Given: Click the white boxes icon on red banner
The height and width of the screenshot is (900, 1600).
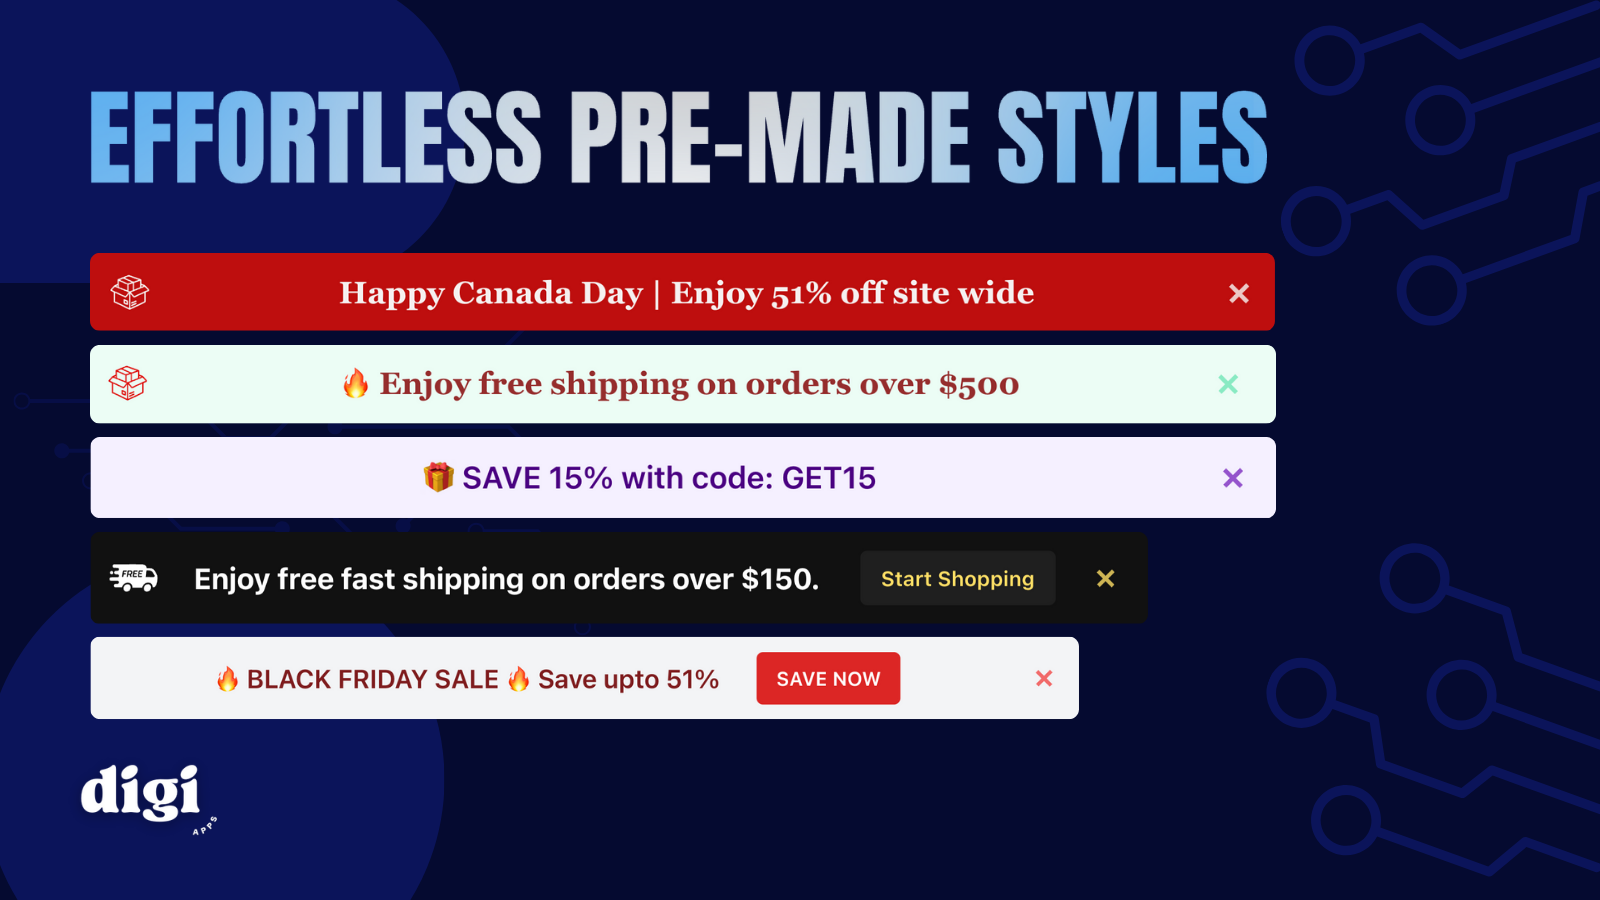Looking at the screenshot, I should point(129,292).
